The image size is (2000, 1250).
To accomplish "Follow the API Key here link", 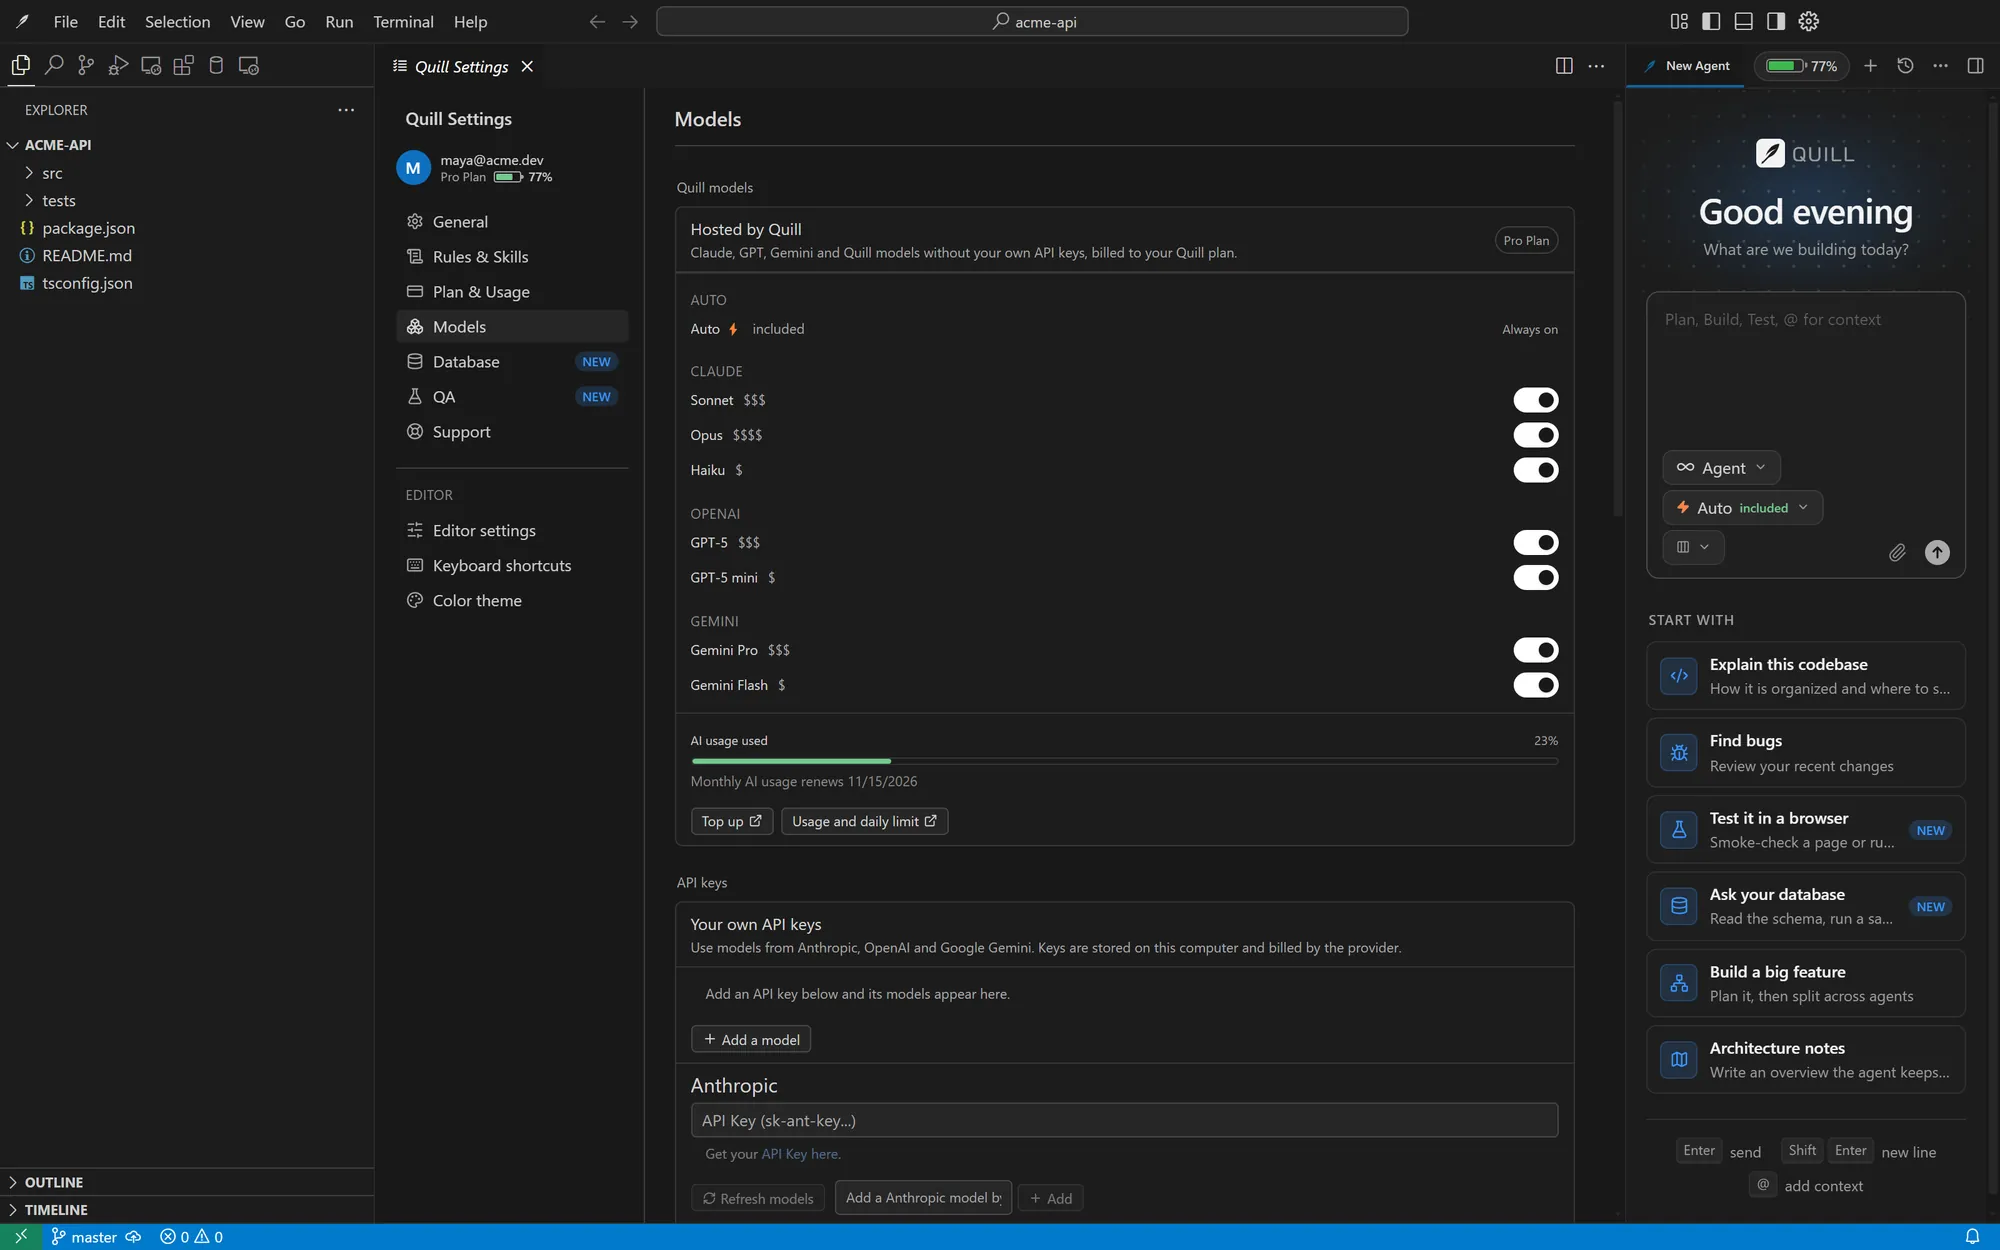I will [x=801, y=1154].
